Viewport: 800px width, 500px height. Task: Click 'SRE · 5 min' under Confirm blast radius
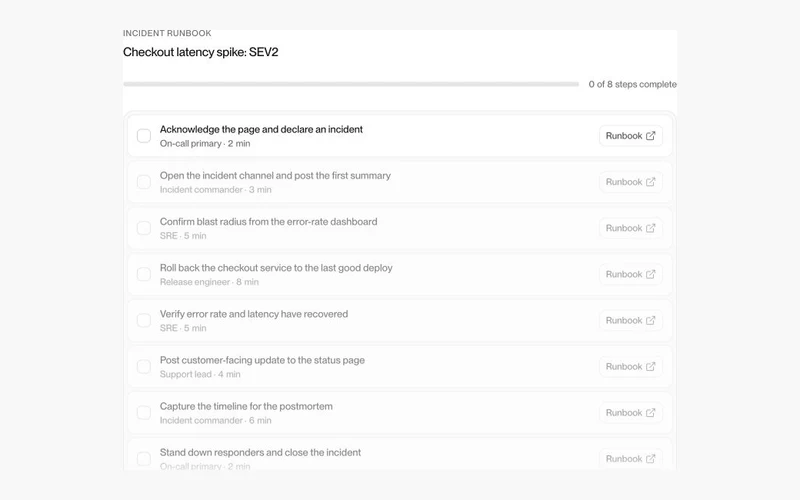(183, 236)
